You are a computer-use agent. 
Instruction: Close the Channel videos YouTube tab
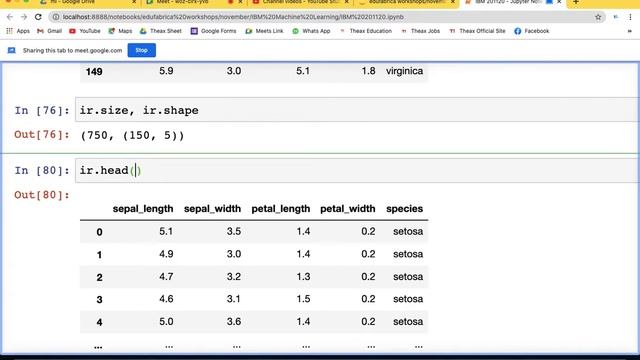[x=347, y=2]
